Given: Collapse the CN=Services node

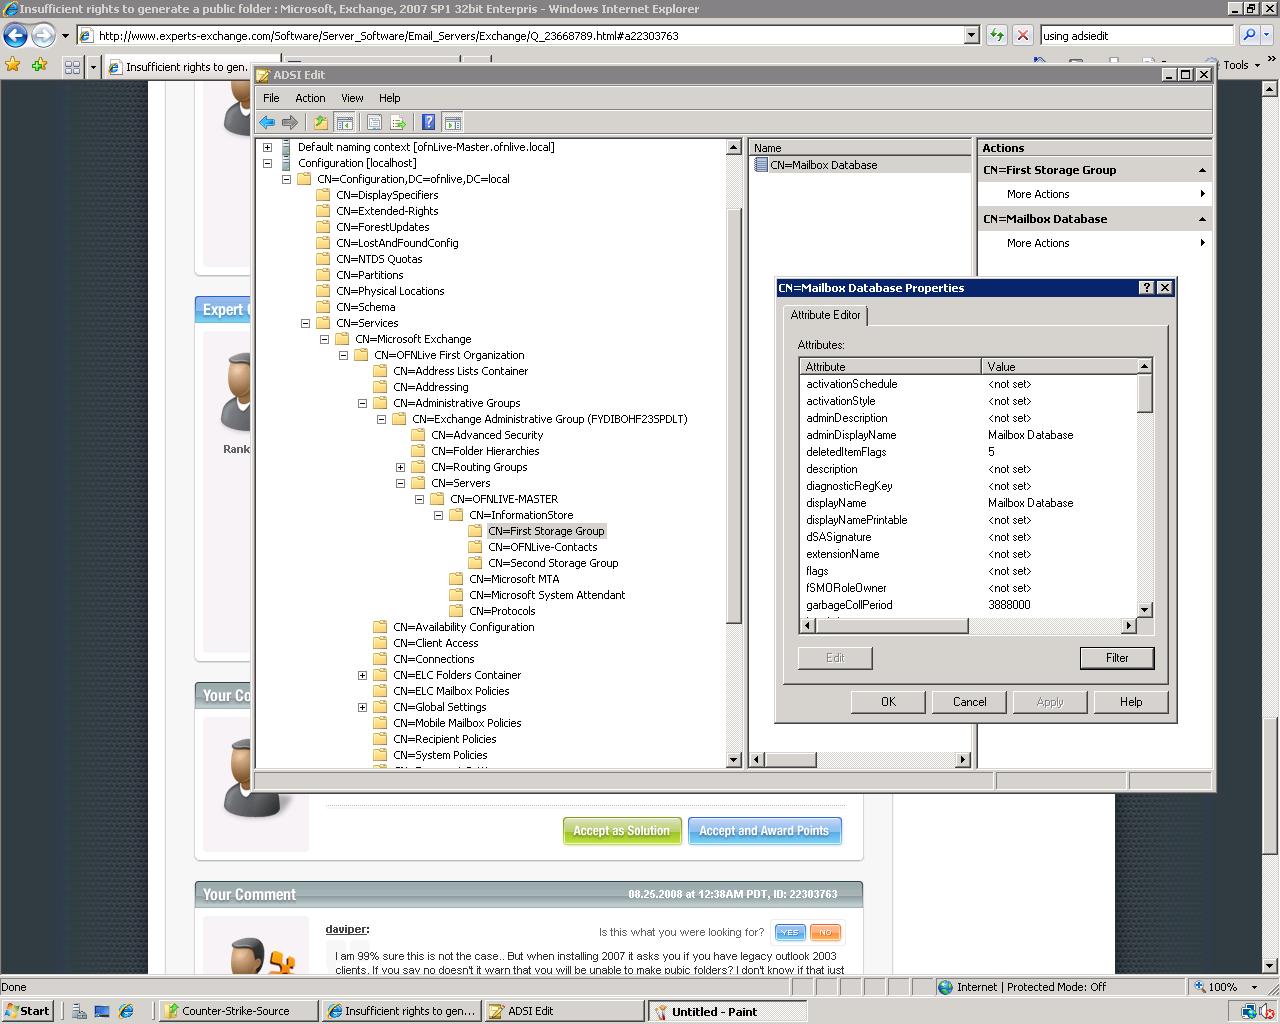Looking at the screenshot, I should pyautogui.click(x=305, y=323).
